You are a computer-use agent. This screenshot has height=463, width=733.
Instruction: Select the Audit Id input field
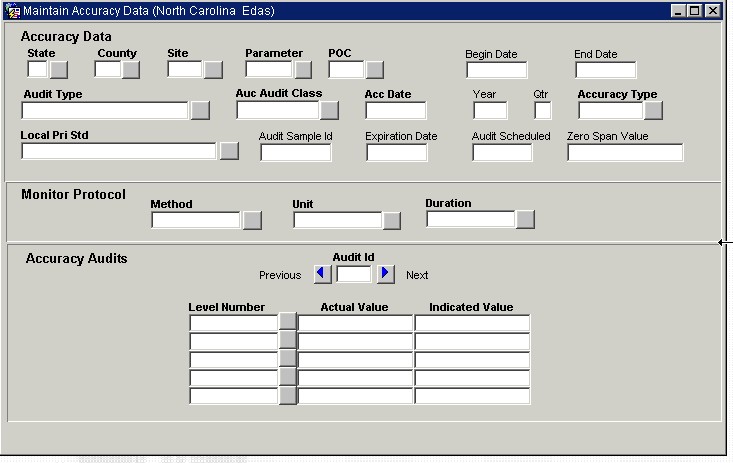pos(354,274)
